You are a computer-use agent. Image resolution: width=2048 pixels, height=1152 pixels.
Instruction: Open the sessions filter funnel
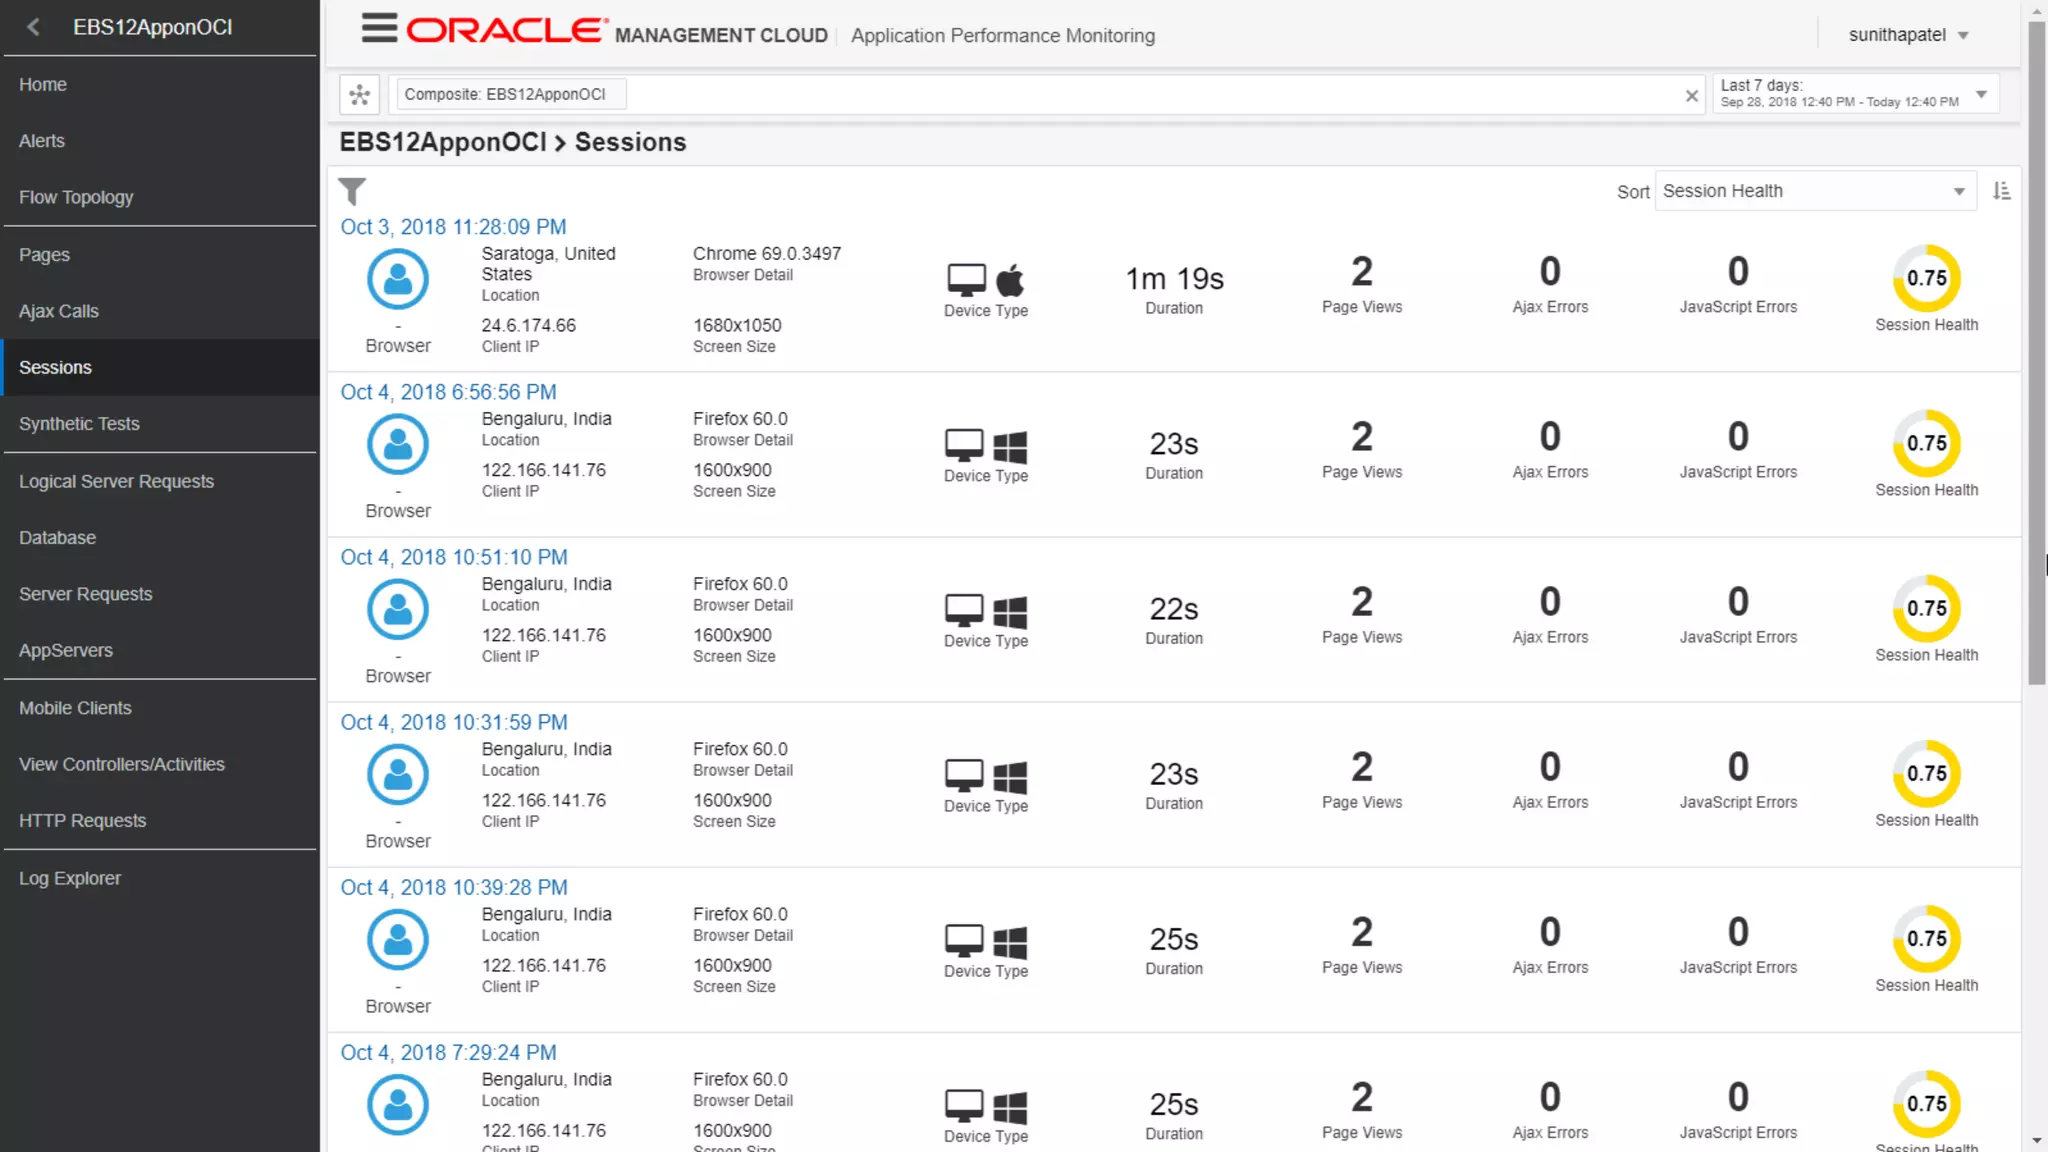click(352, 190)
